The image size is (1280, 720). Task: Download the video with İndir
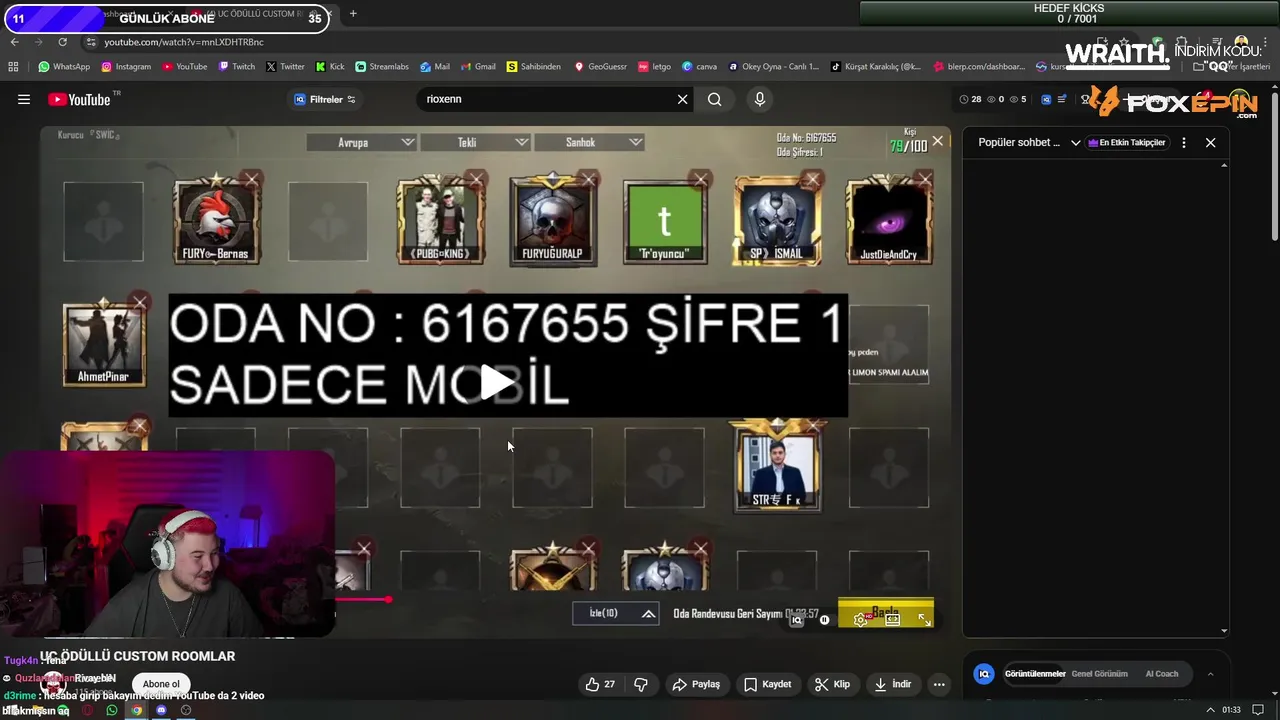[892, 684]
